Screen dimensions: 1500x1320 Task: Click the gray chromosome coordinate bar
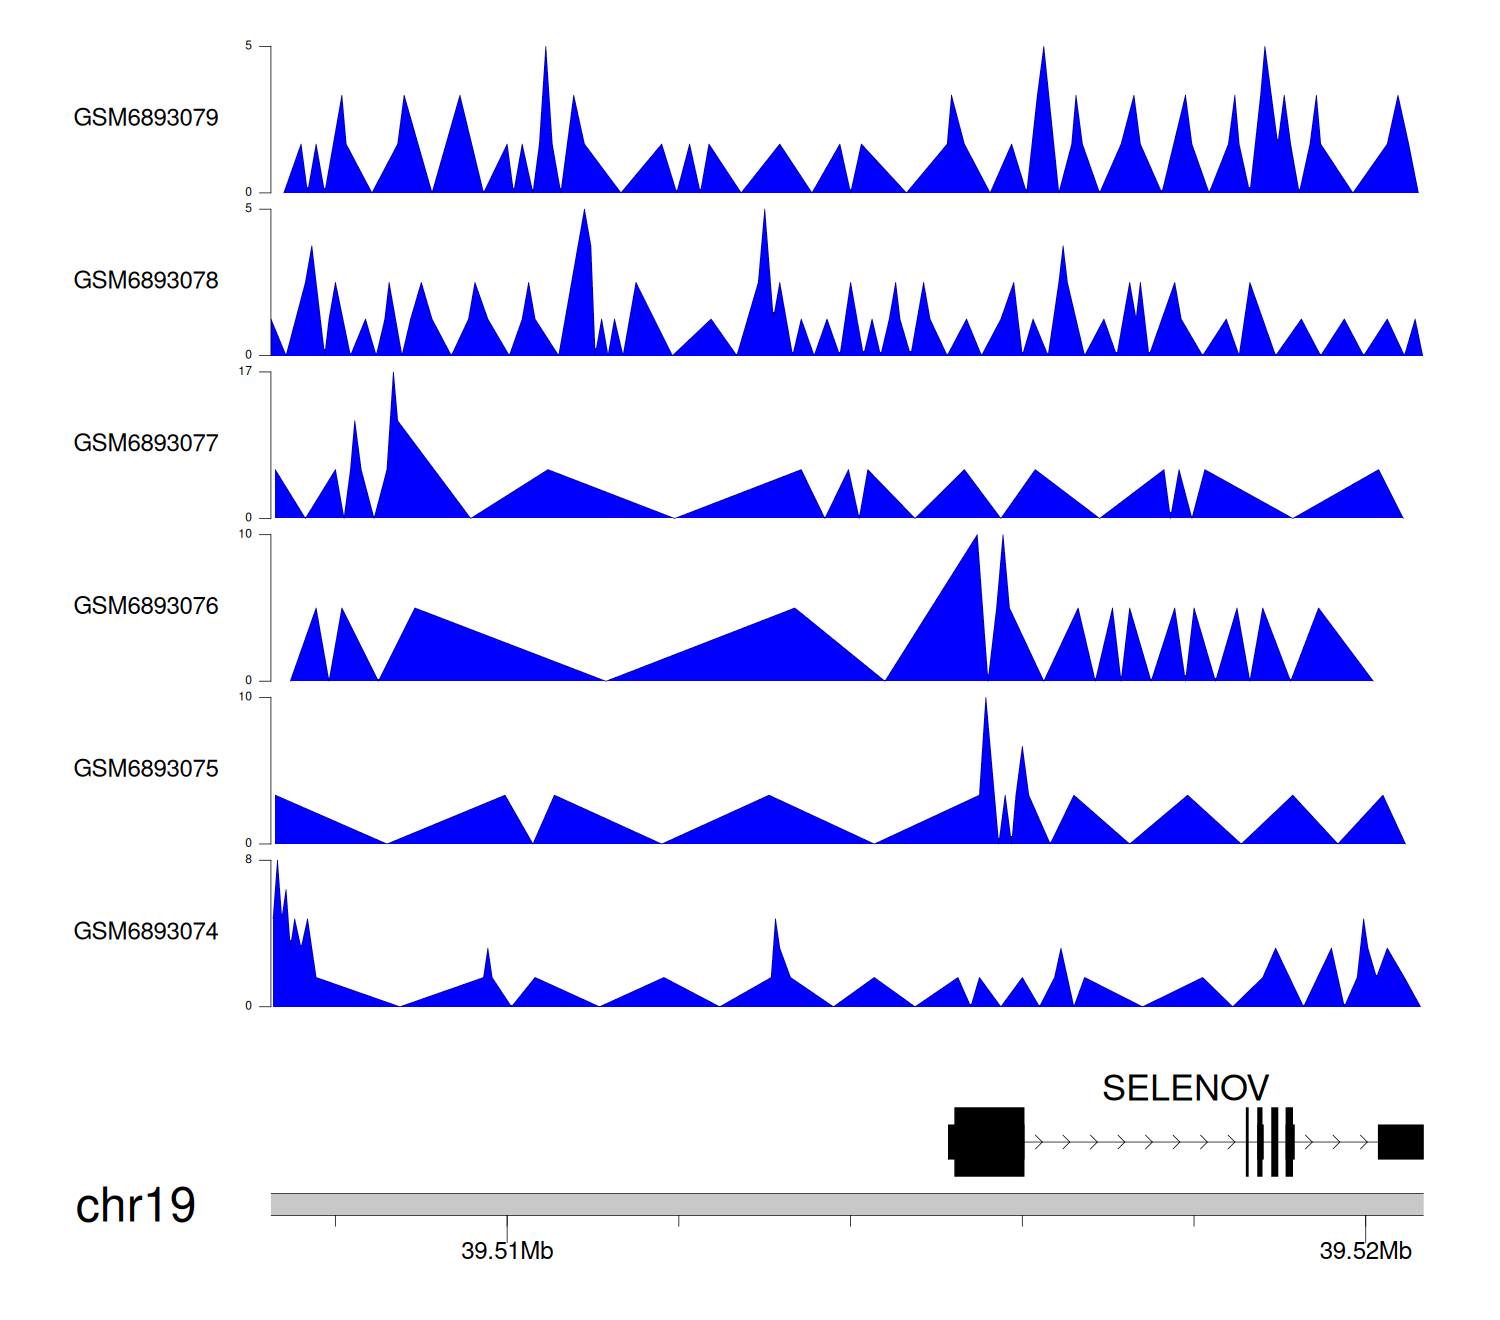pyautogui.click(x=846, y=1204)
